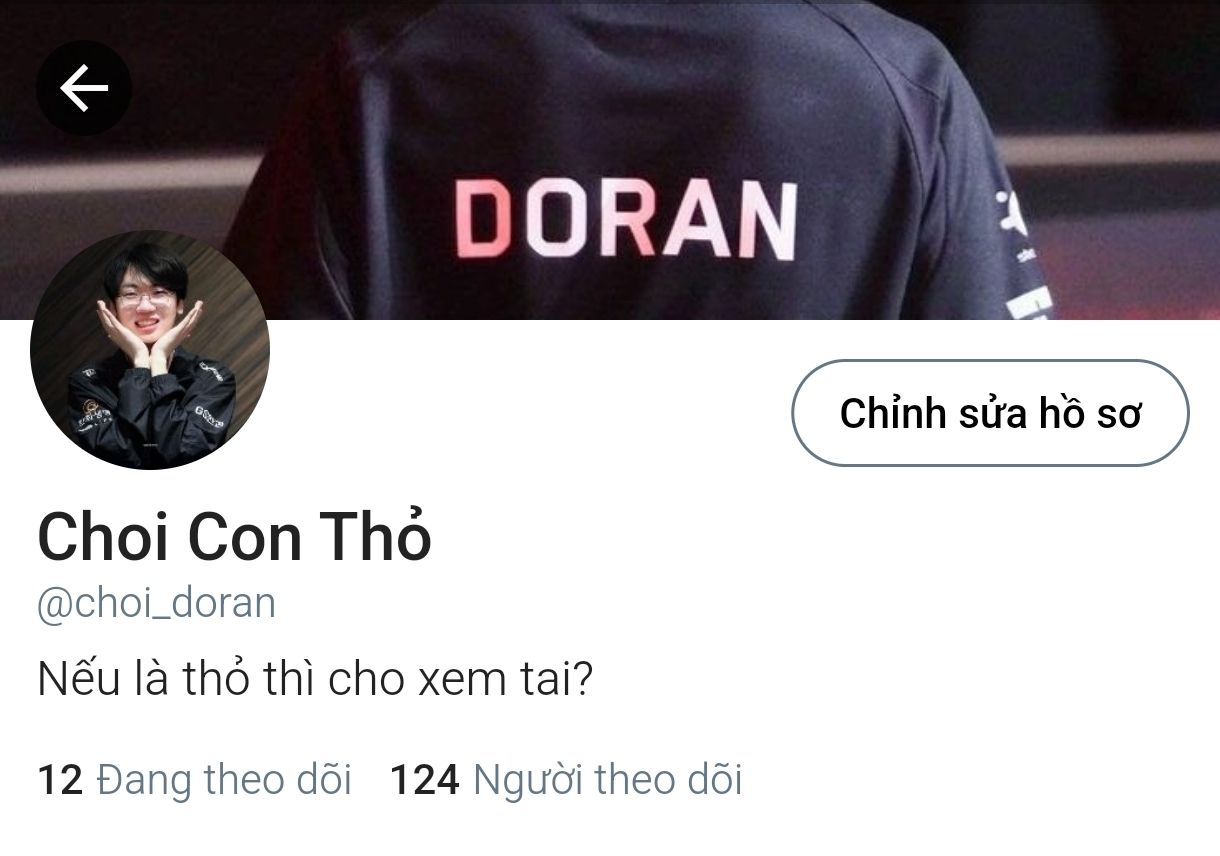The height and width of the screenshot is (856, 1220).
Task: Click the following count number 12
Action: (60, 780)
